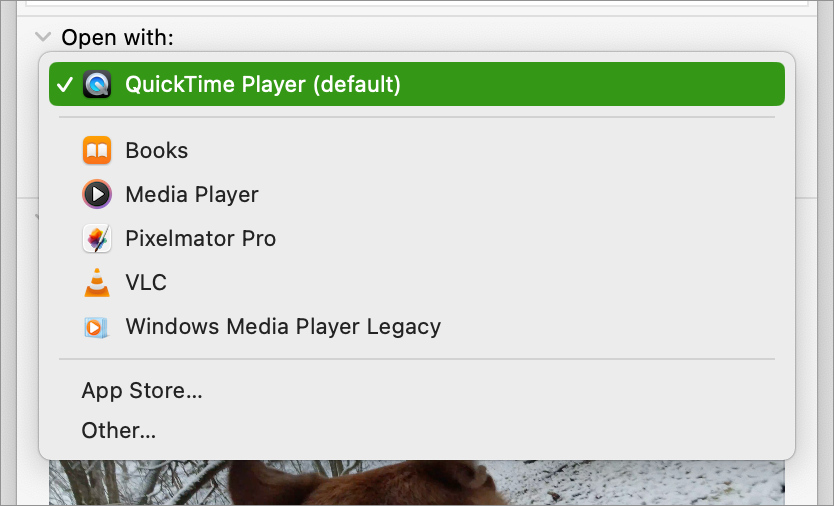The image size is (834, 506).
Task: Choose Books from the app list
Action: coord(417,150)
